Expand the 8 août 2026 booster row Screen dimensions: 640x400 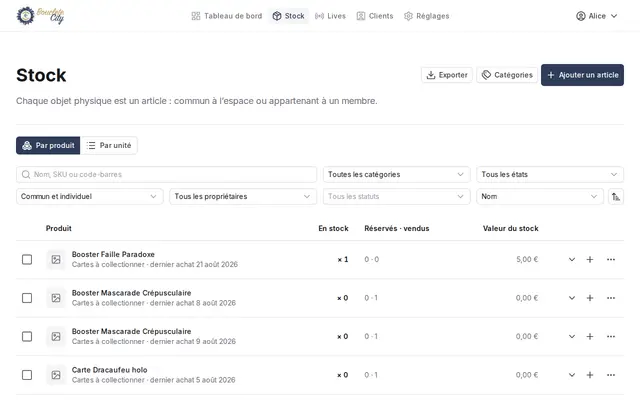[x=572, y=298]
